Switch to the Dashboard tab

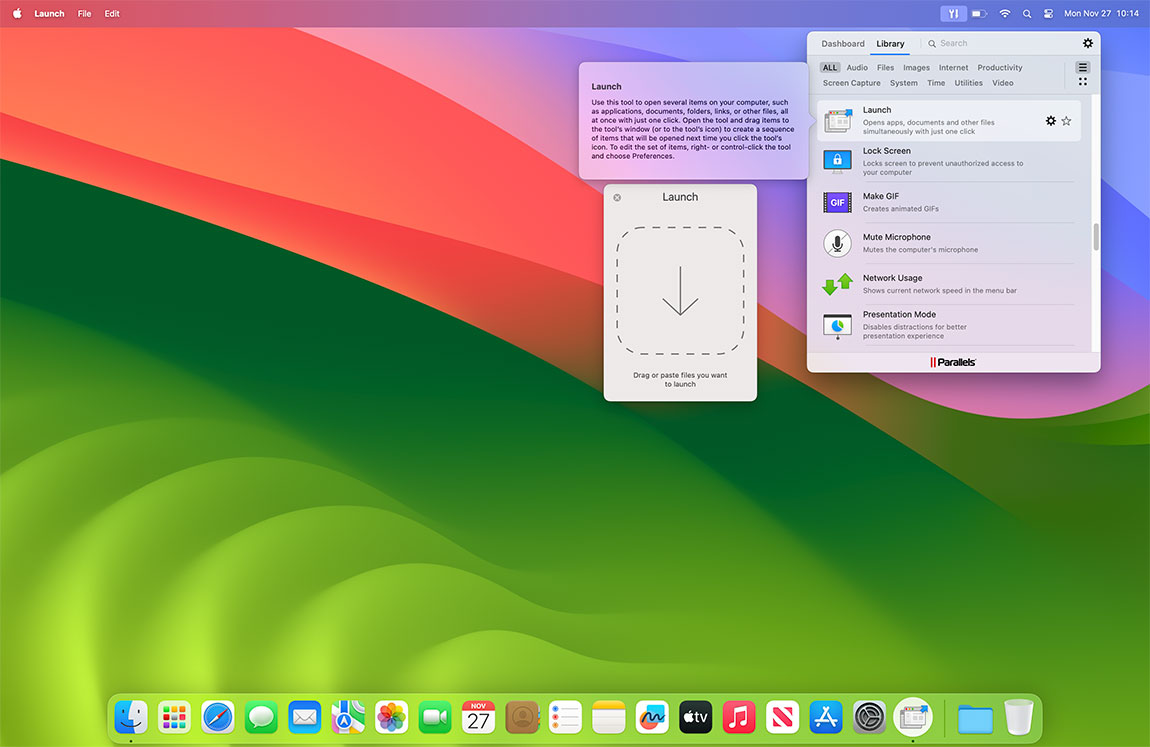pos(842,44)
